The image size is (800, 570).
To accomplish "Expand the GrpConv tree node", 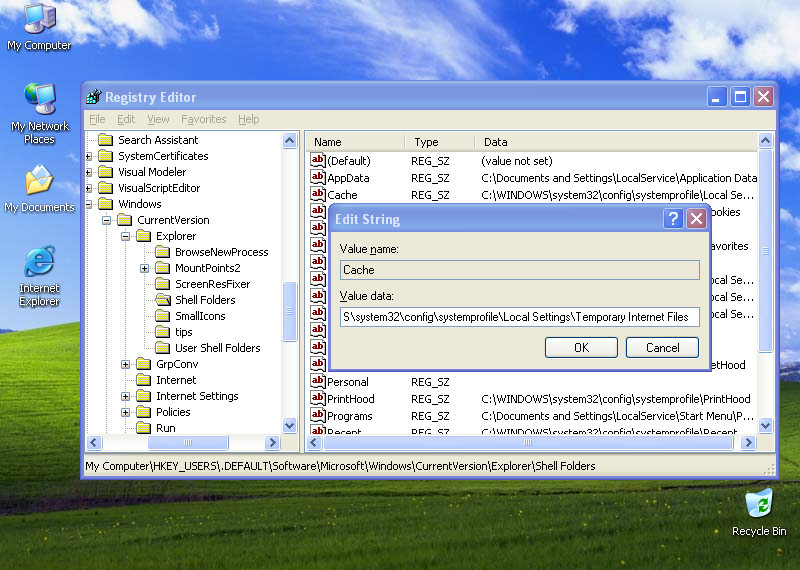I will coord(126,364).
